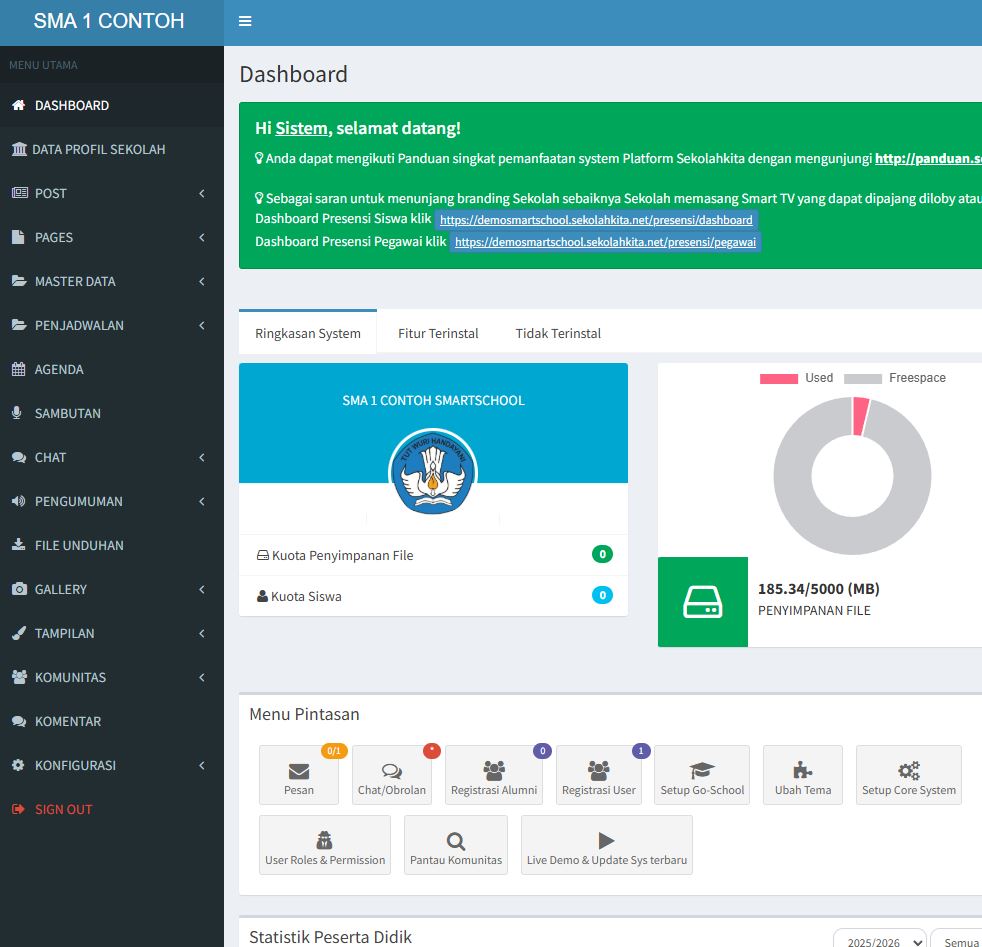The image size is (982, 947).
Task: Open the presensi/dashboard link
Action: (596, 220)
